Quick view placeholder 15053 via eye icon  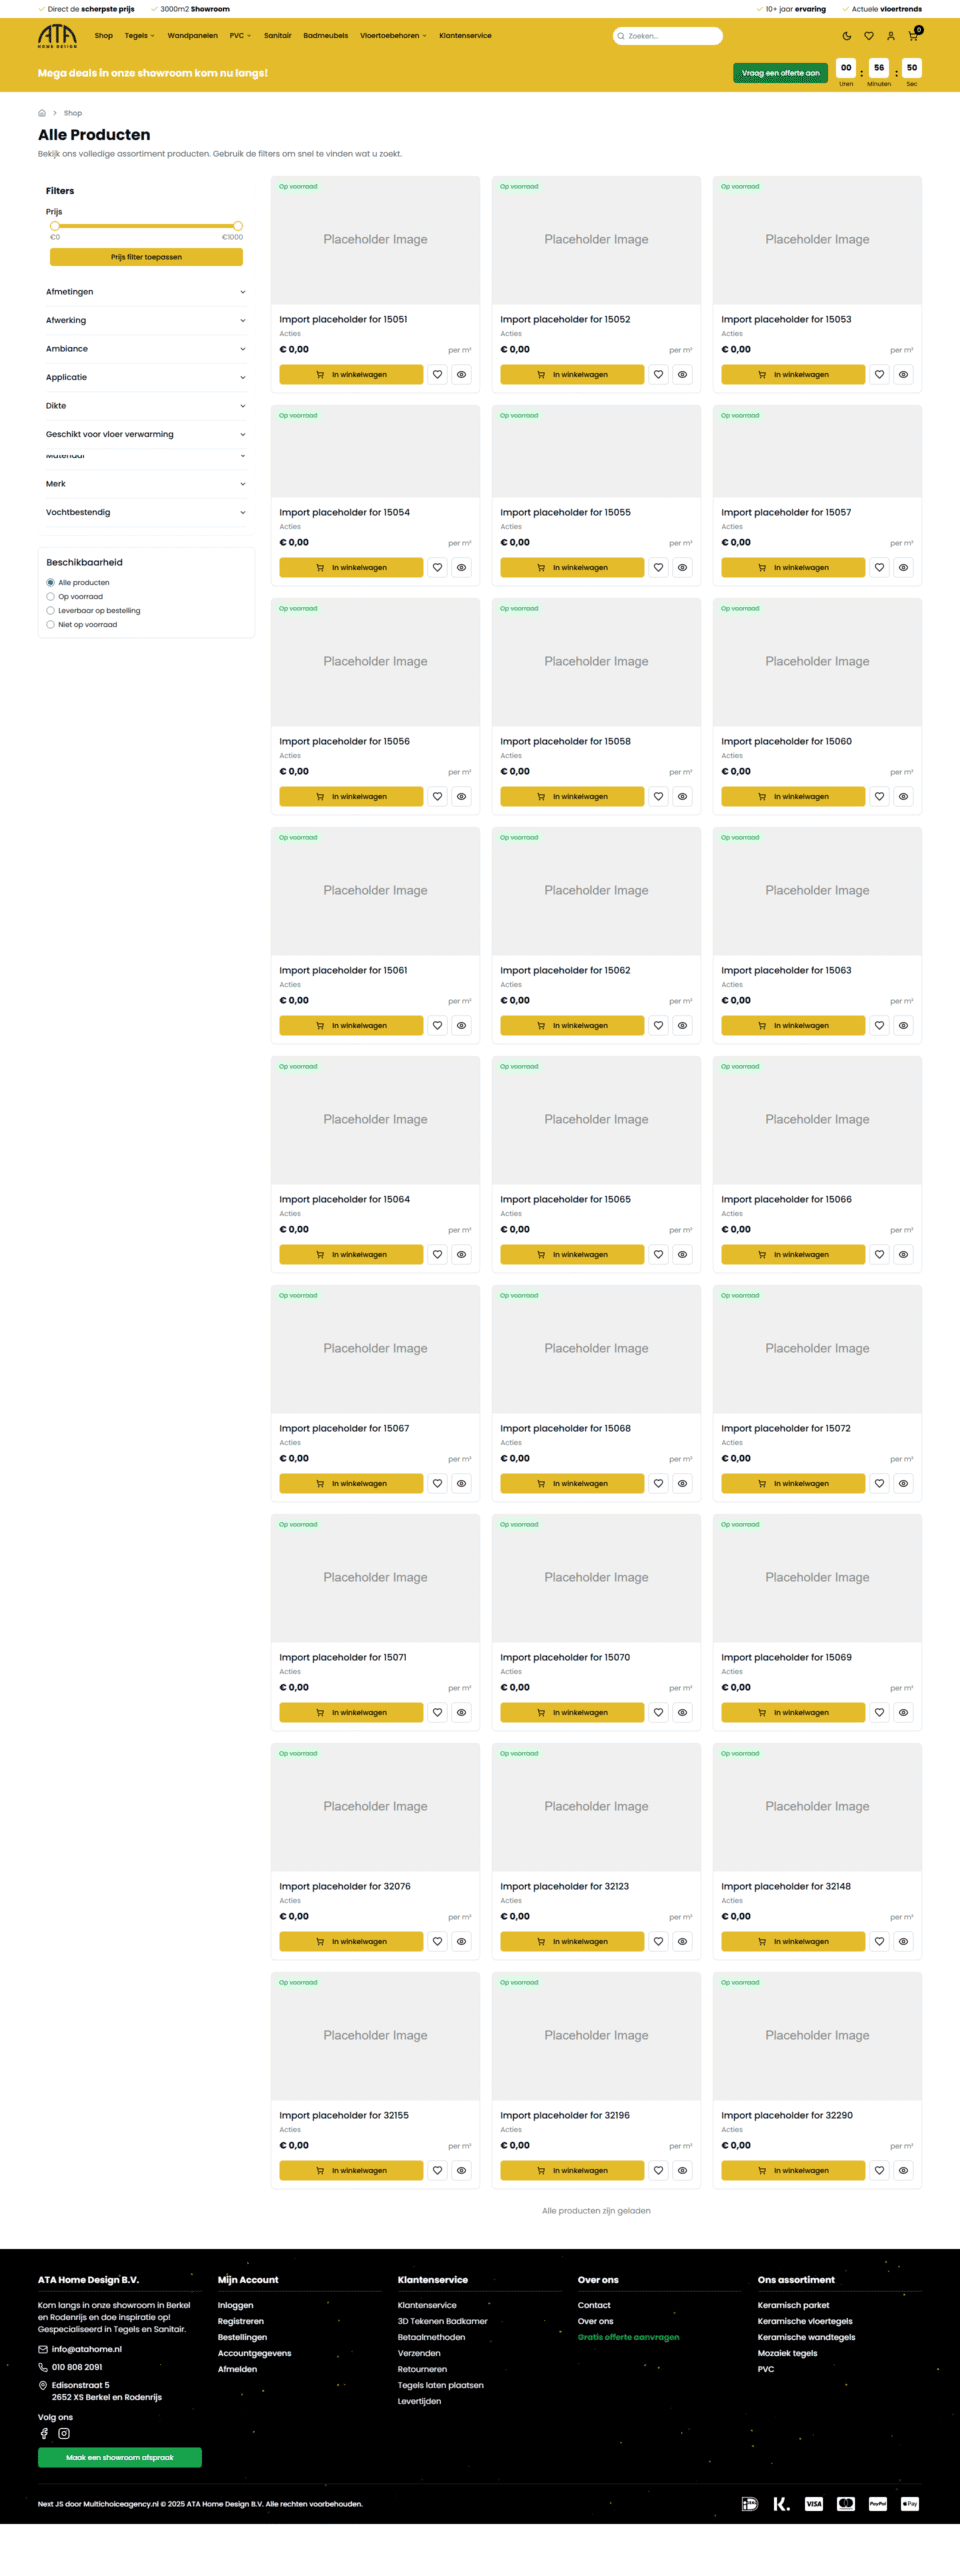tap(903, 375)
